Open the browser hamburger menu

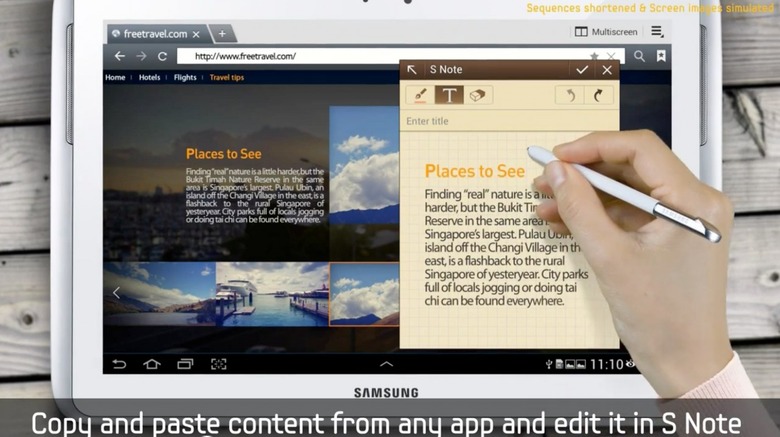[657, 31]
